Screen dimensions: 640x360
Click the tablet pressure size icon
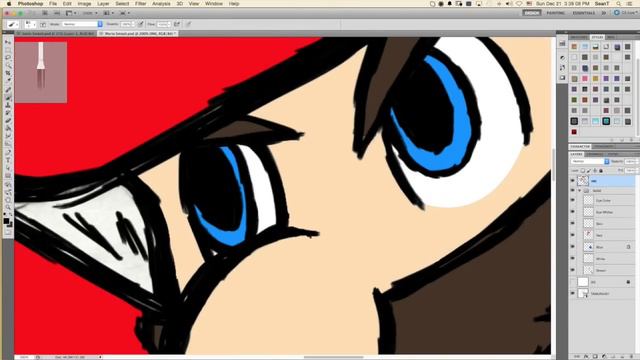[188, 24]
